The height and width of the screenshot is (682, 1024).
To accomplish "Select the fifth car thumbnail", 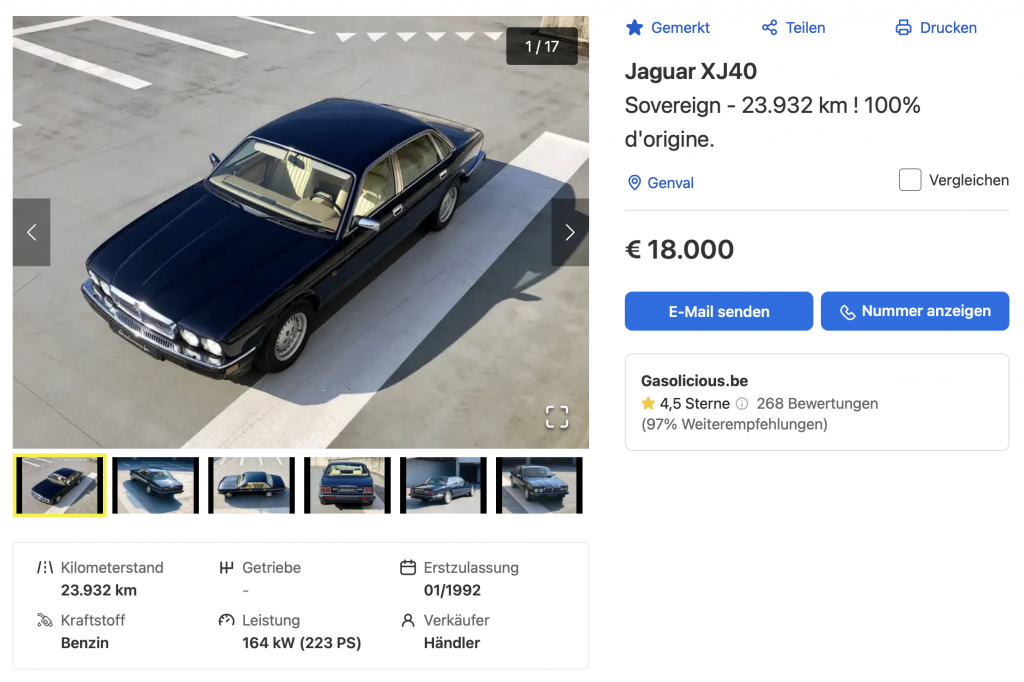I will point(443,486).
